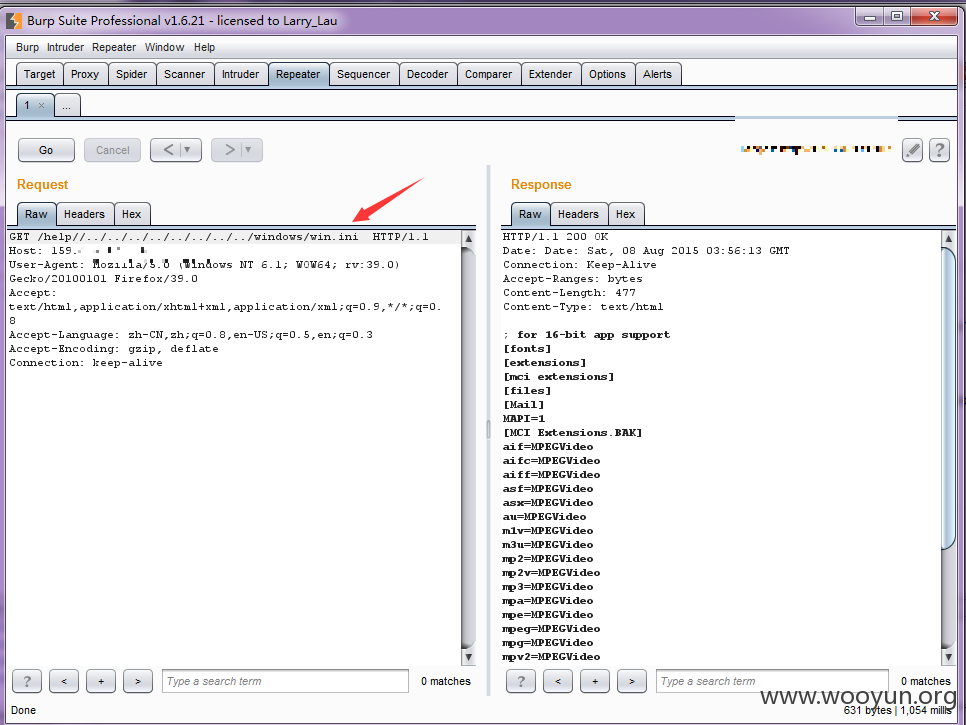Go back to previous request in history
This screenshot has height=725, width=966.
(x=176, y=150)
